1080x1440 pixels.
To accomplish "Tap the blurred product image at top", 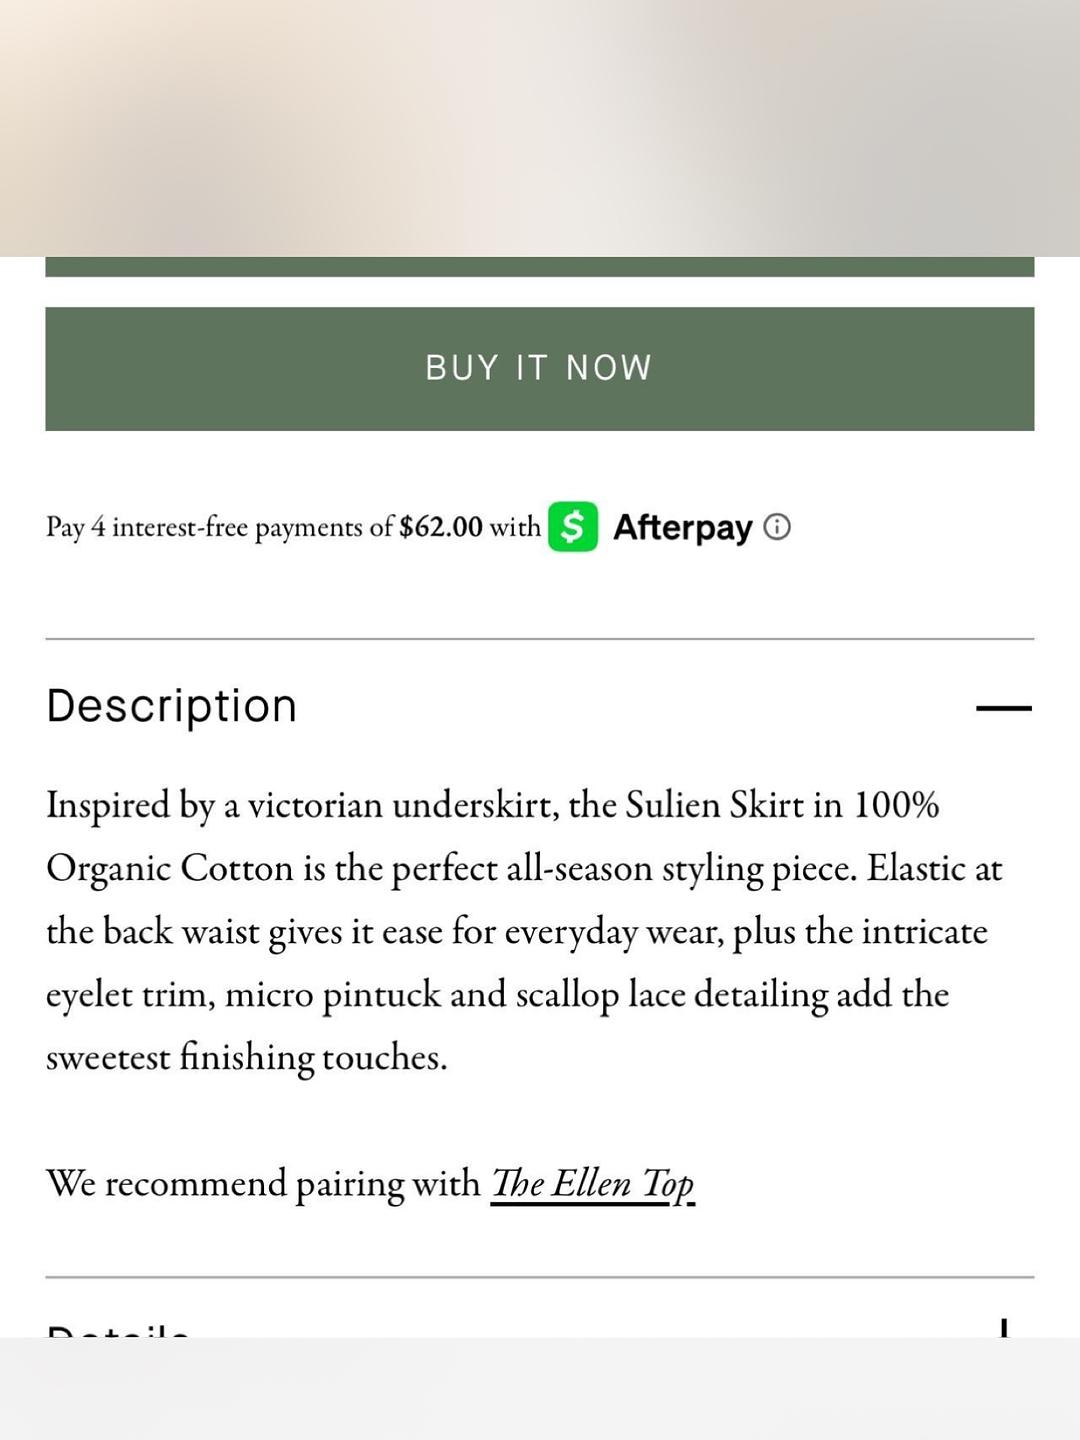I will pos(540,128).
